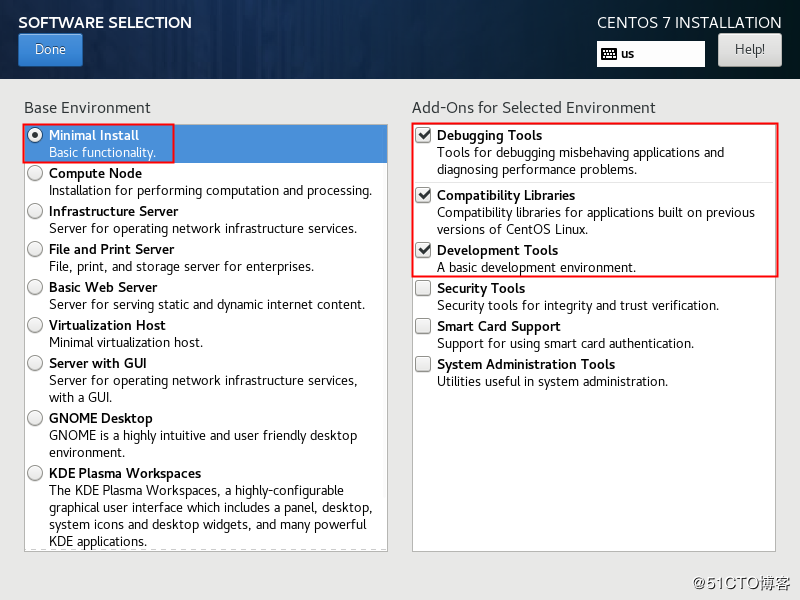Click 'Minimal virtualization host.' description
The height and width of the screenshot is (600, 800).
click(x=126, y=342)
